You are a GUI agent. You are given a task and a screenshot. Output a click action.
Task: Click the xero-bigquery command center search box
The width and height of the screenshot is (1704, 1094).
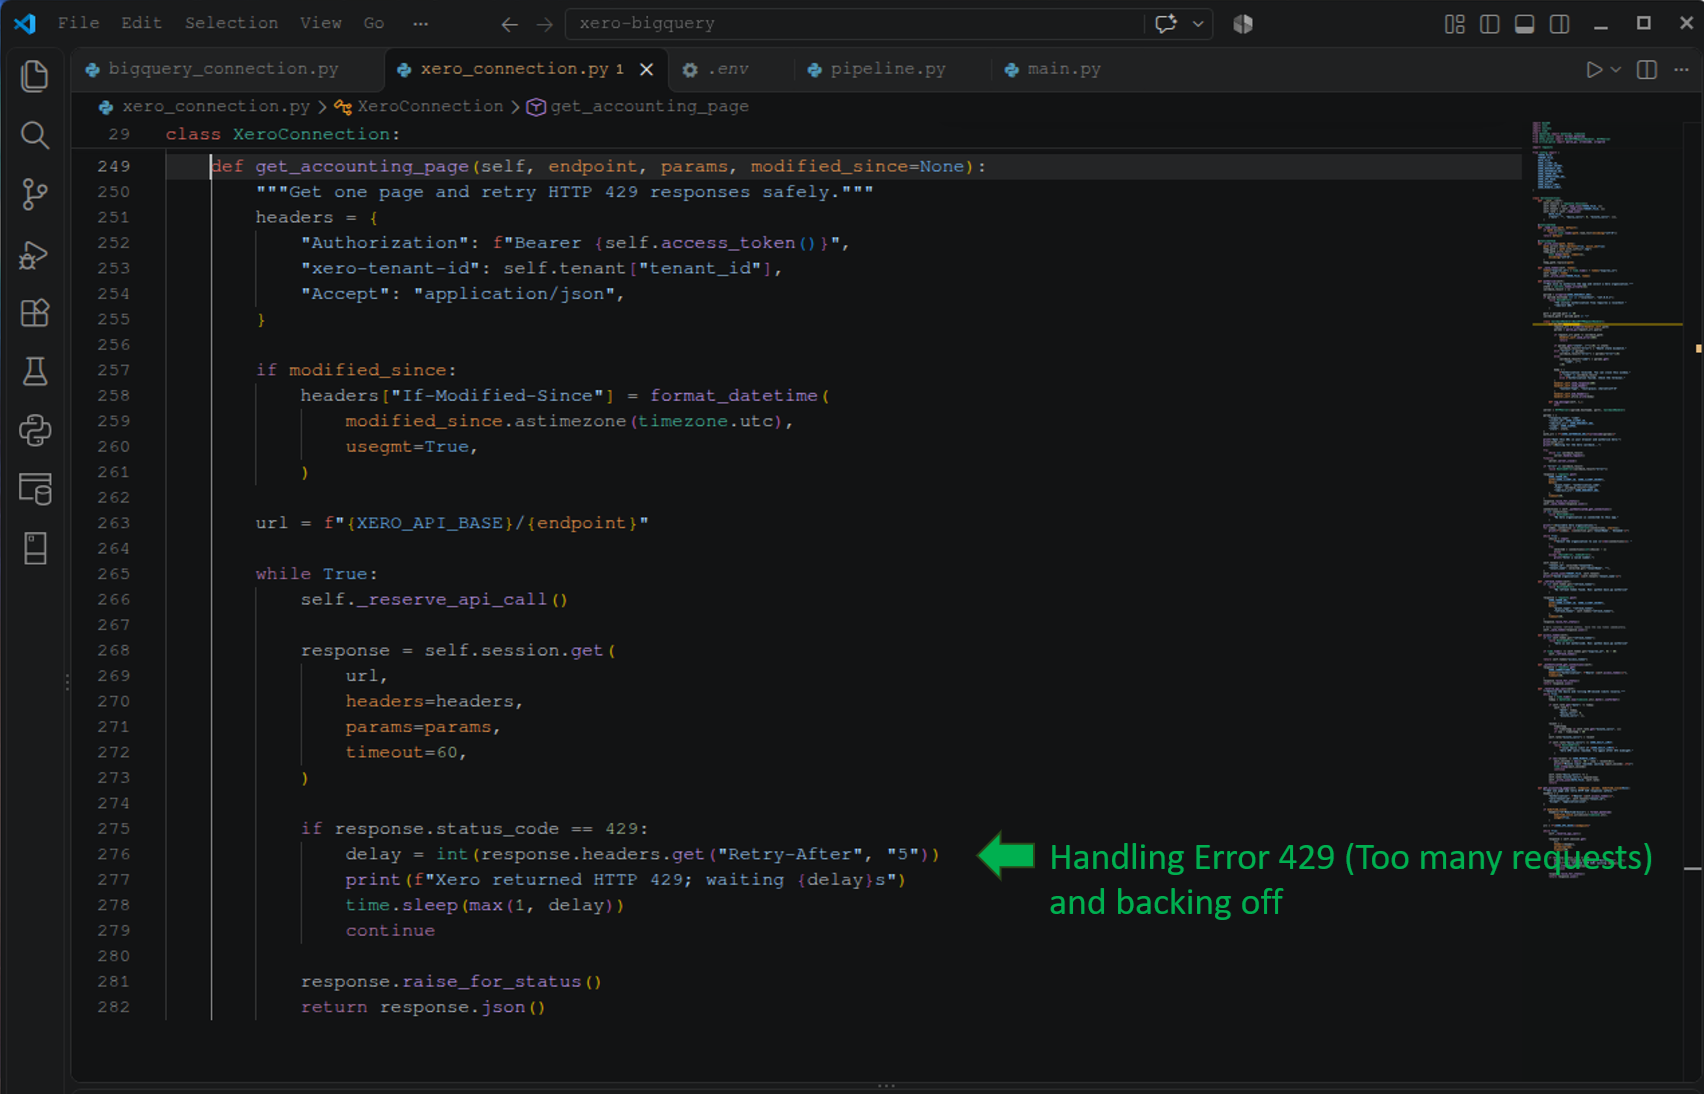[855, 24]
